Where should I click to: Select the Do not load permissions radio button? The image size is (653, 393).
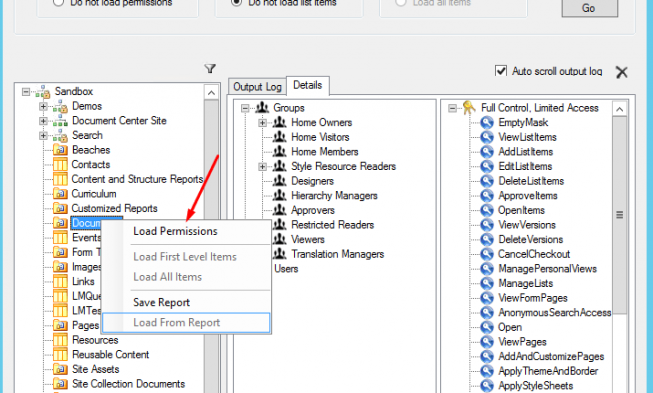[58, 2]
